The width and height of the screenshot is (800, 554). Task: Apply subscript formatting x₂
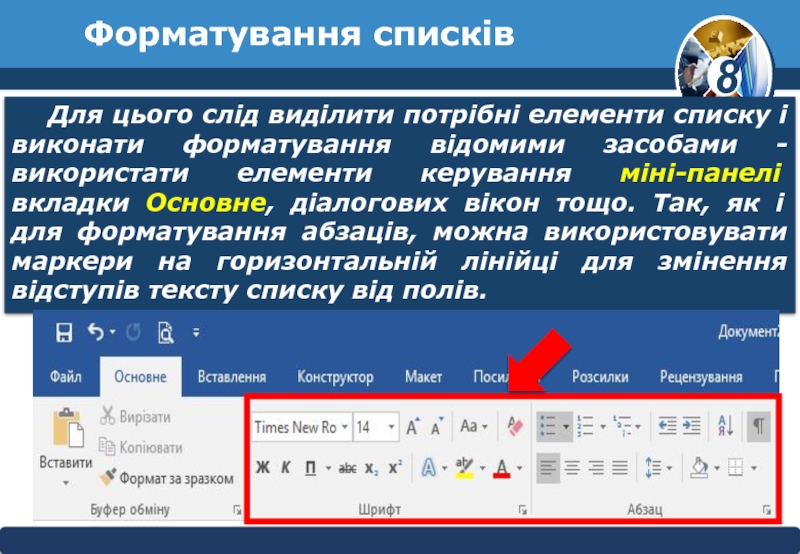[x=371, y=467]
